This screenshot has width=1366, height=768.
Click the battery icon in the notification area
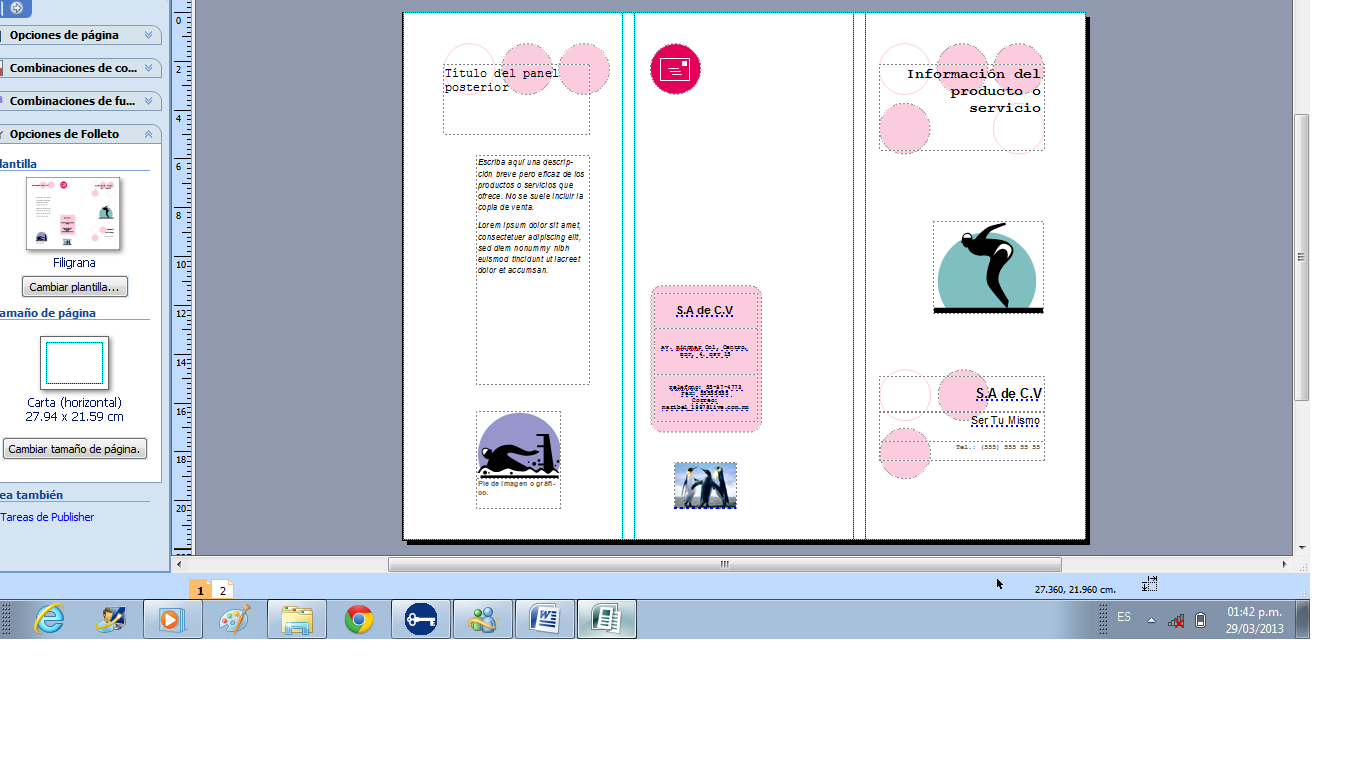[1199, 618]
